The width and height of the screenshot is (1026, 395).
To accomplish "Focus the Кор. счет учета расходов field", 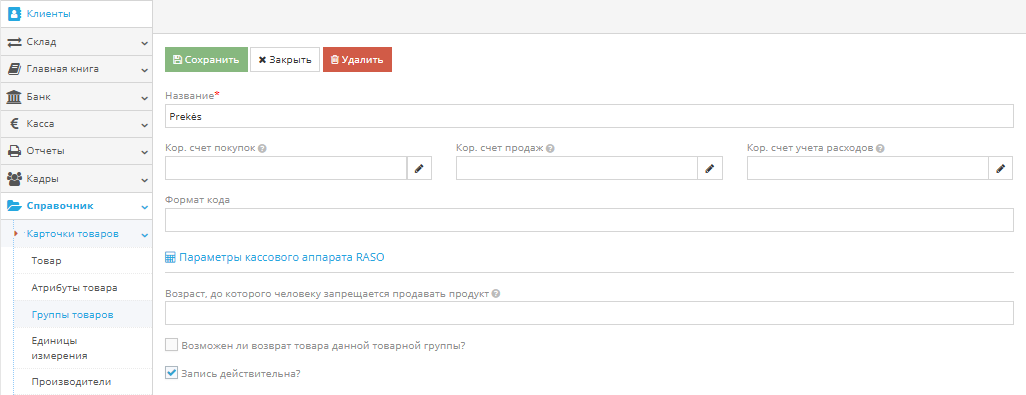I will 867,169.
